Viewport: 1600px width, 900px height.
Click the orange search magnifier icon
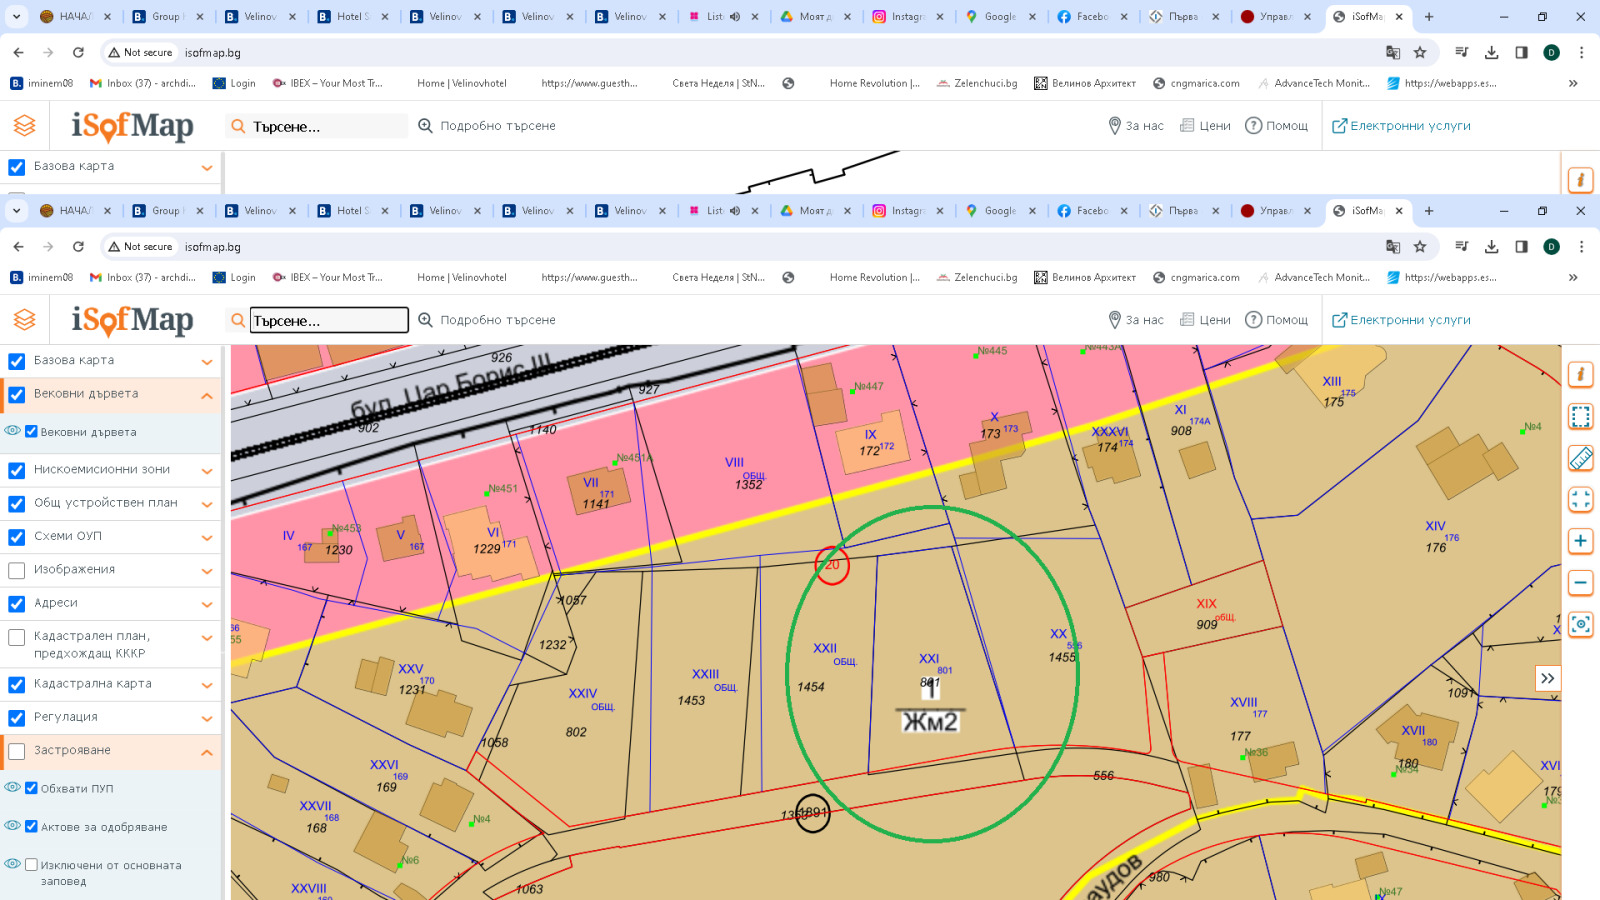237,319
